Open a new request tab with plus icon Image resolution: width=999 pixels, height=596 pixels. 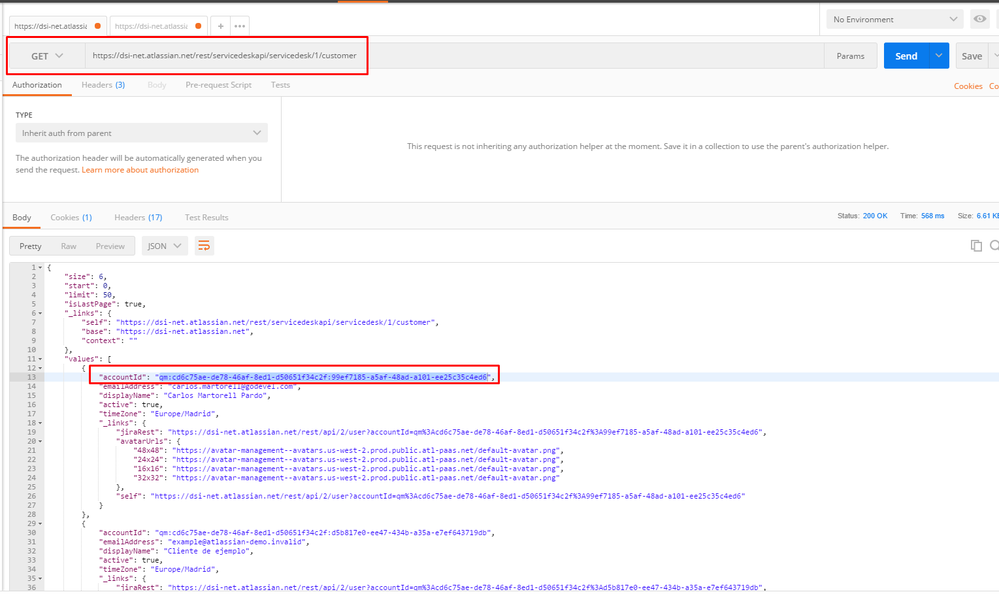[220, 26]
